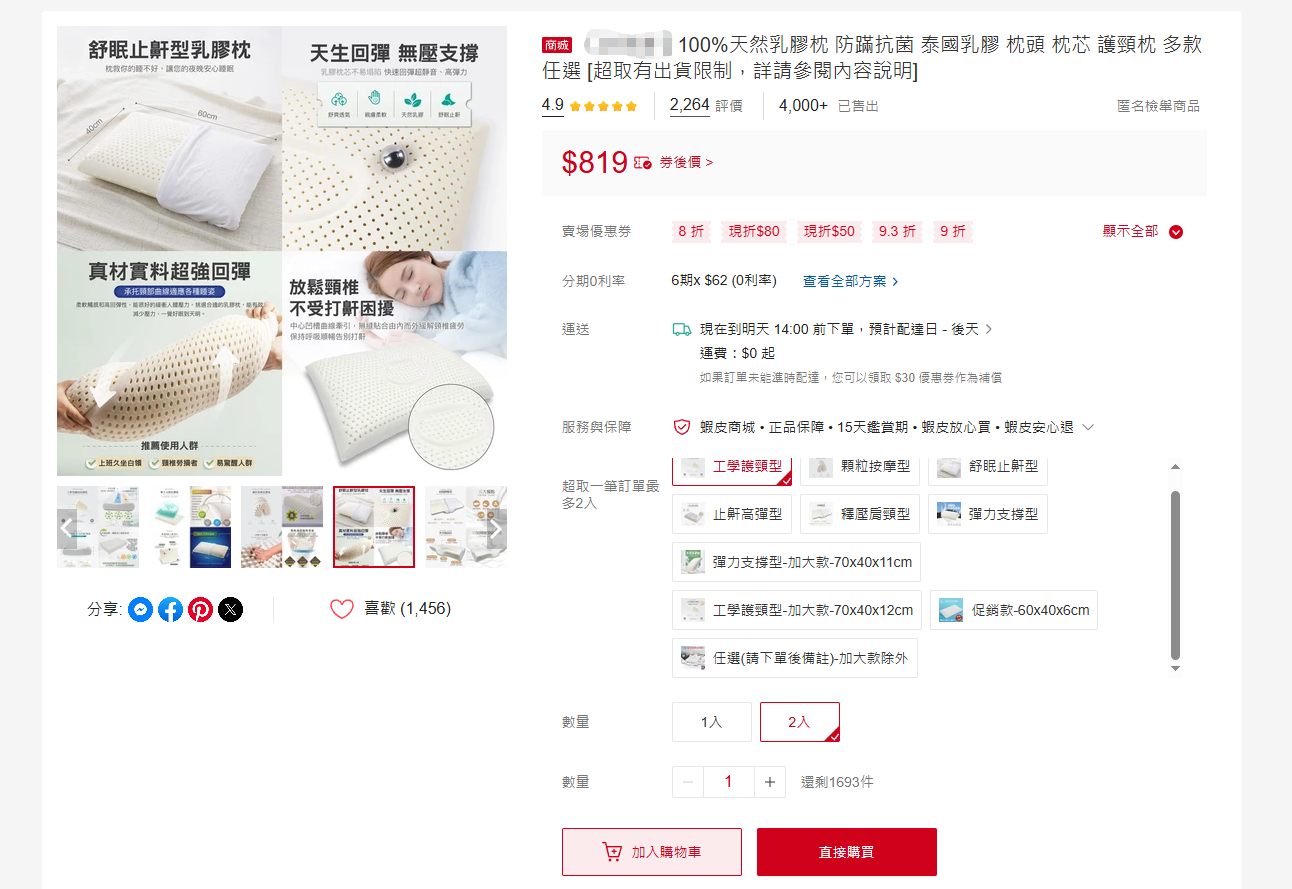Share product via Messenger icon
1292x889 pixels.
[141, 609]
